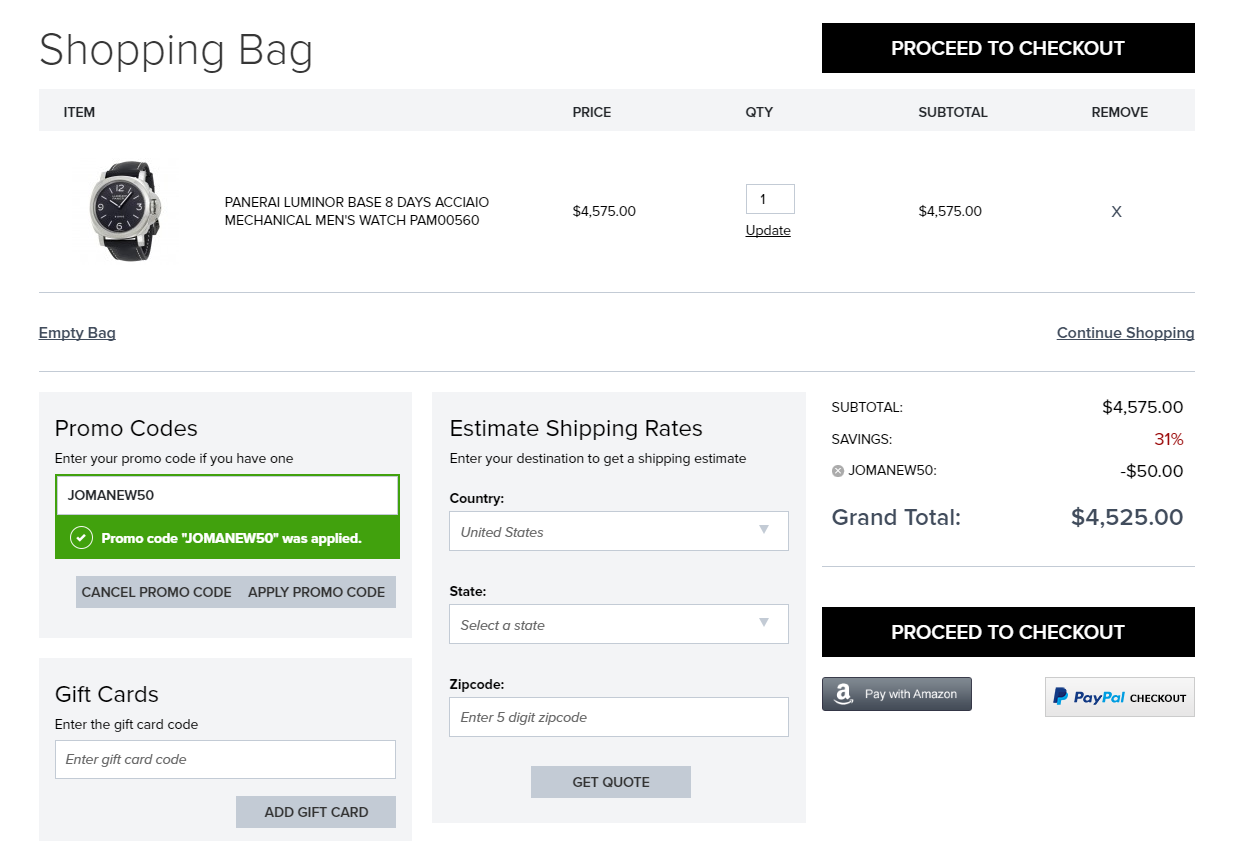Click the Promo Codes section heading
This screenshot has height=841, width=1259.
[126, 428]
